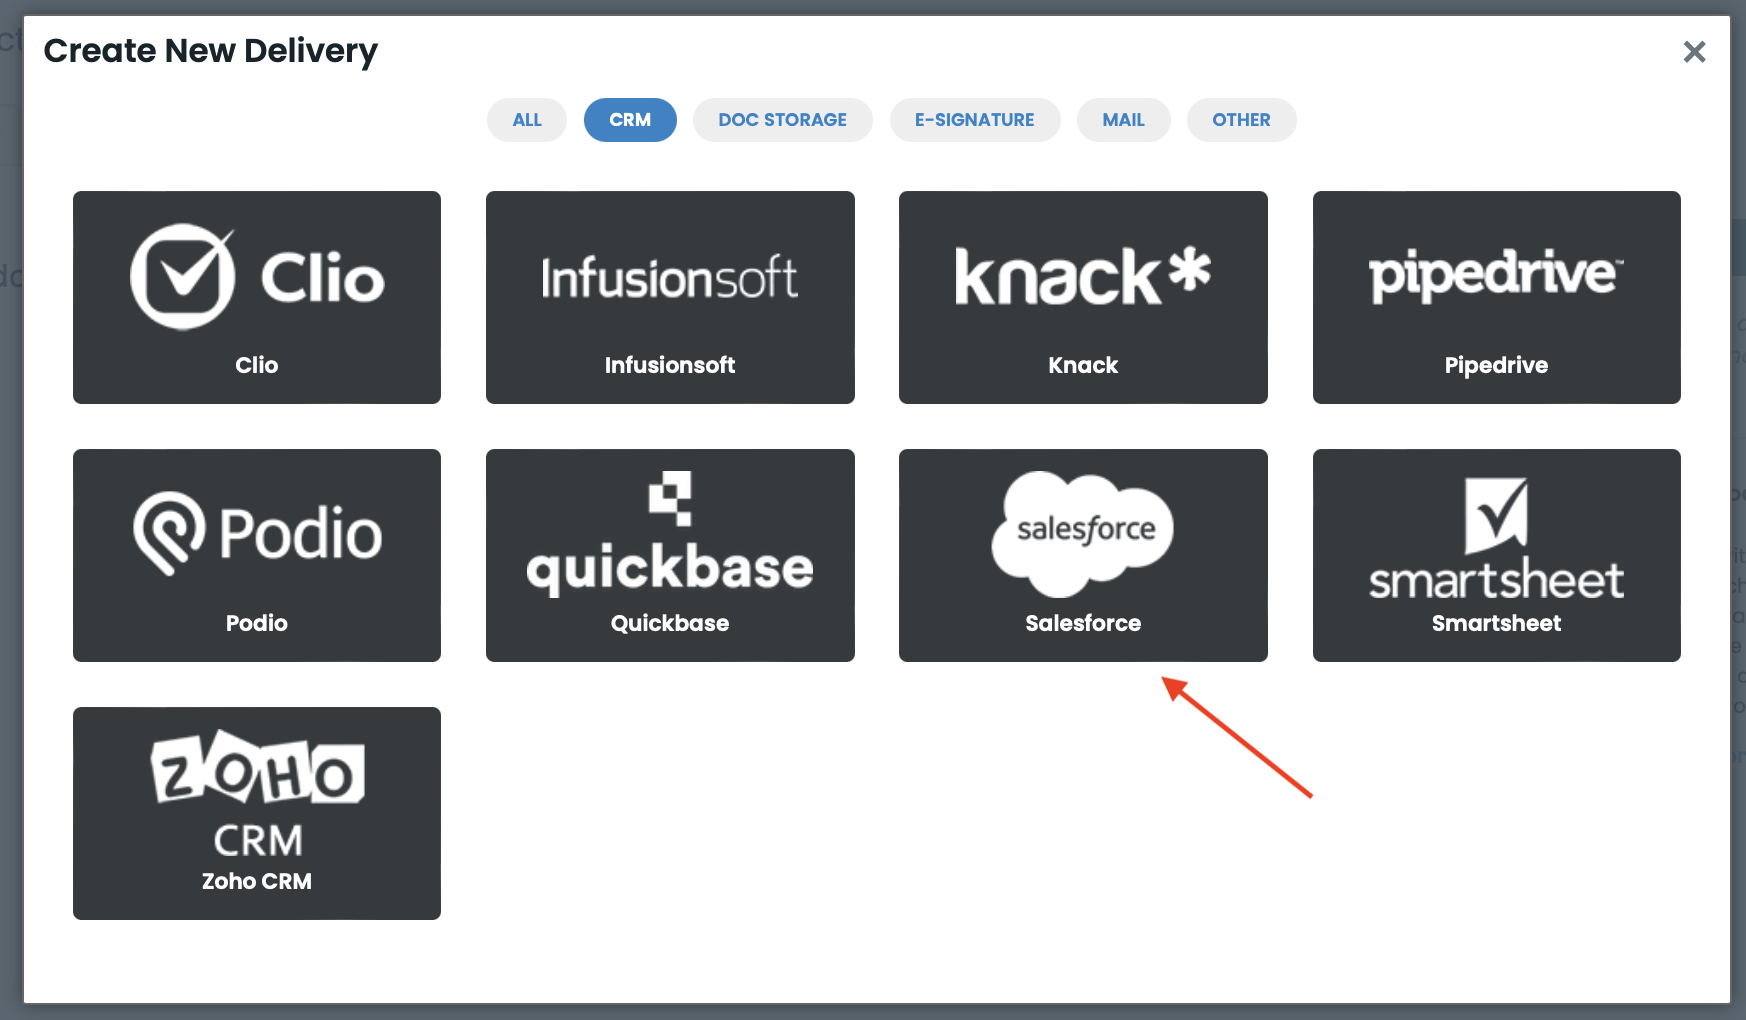Viewport: 1746px width, 1020px height.
Task: Select the Salesforce cloud logo
Action: (x=1083, y=531)
